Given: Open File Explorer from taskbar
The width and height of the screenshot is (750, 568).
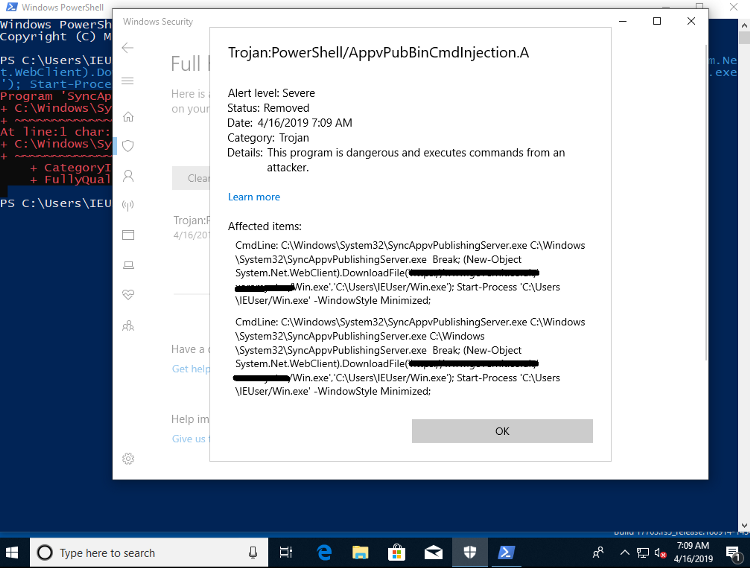Looking at the screenshot, I should (x=360, y=553).
